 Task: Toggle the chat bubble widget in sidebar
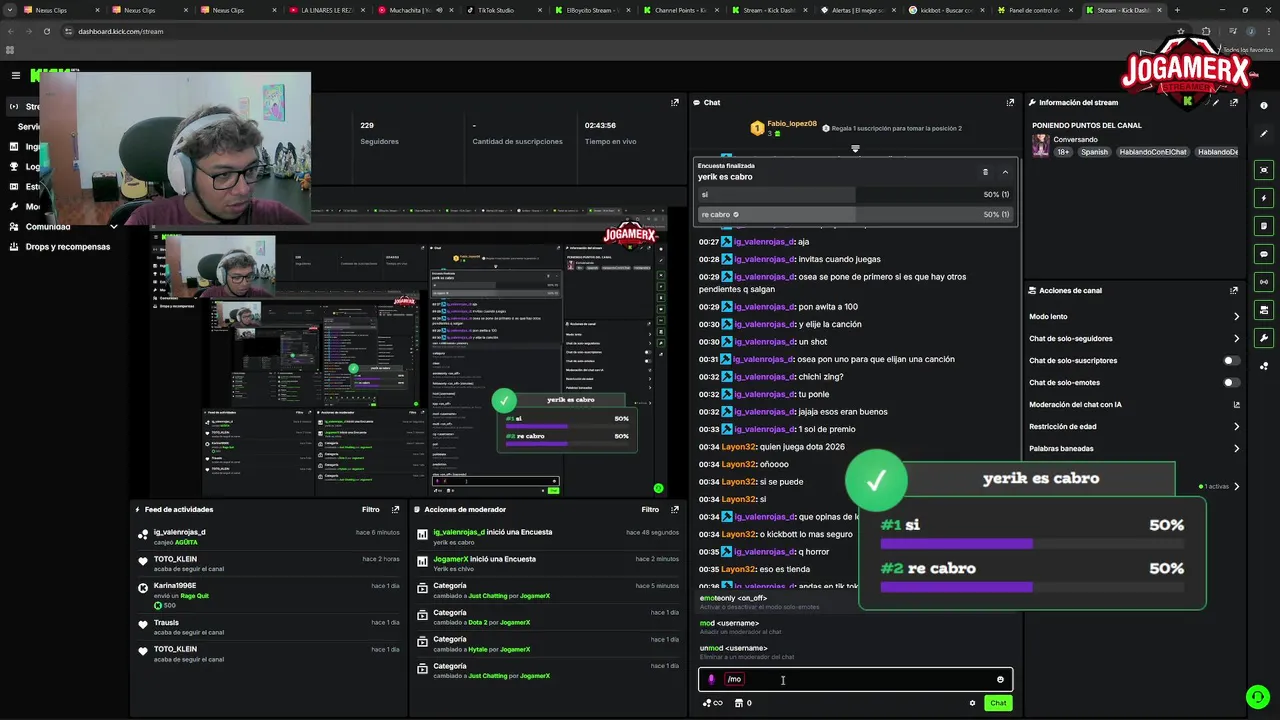pyautogui.click(x=1264, y=254)
